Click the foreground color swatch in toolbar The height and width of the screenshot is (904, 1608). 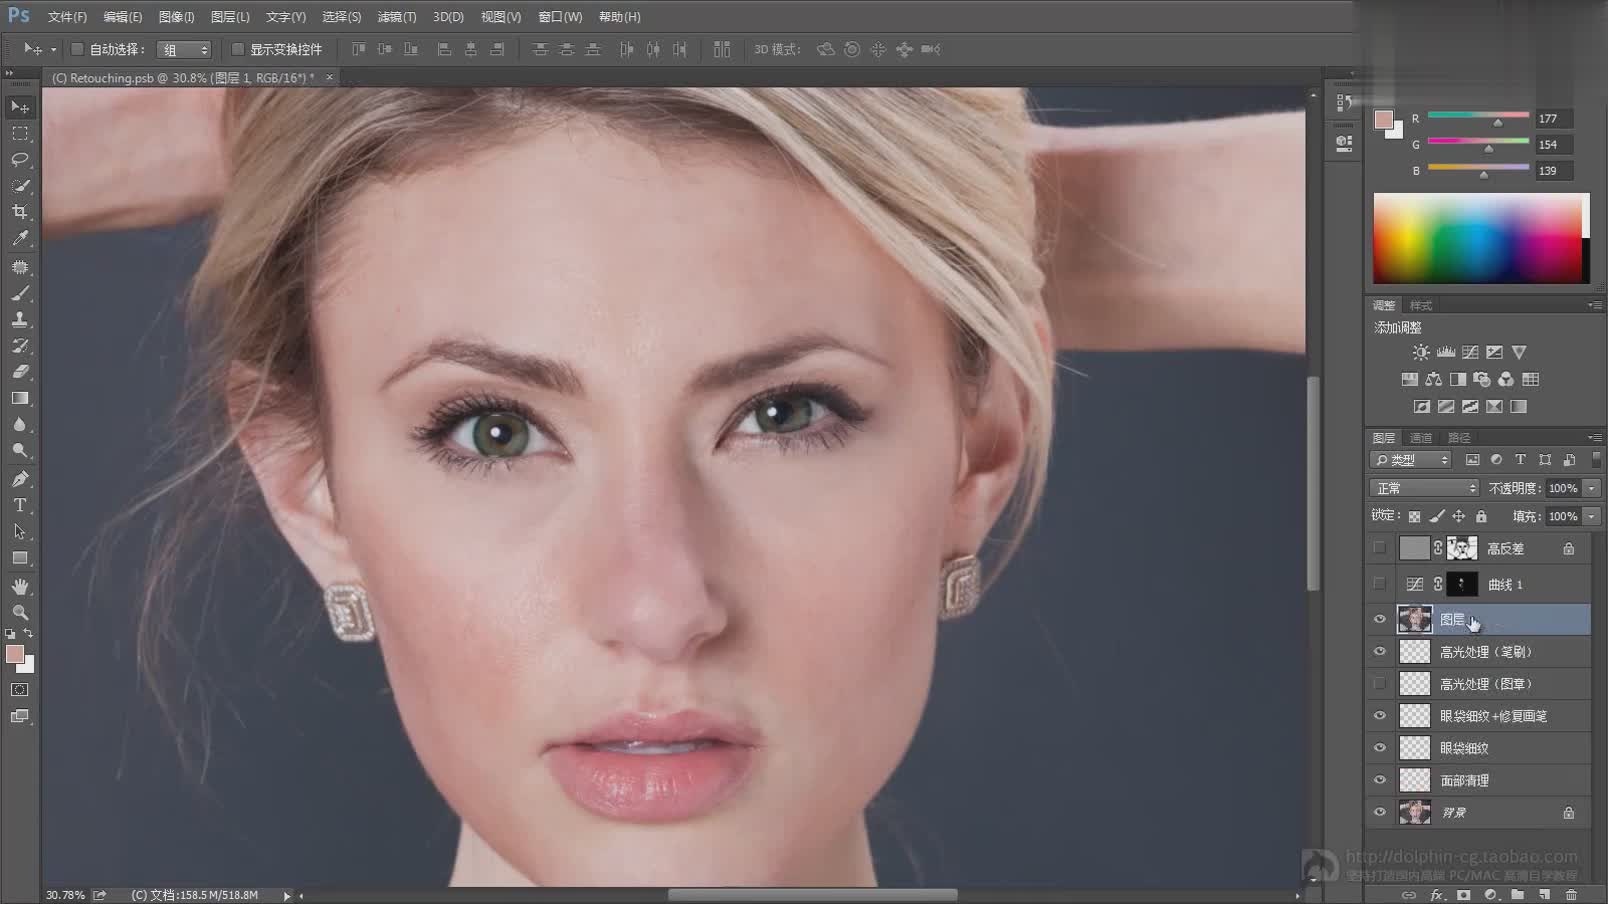pyautogui.click(x=15, y=654)
